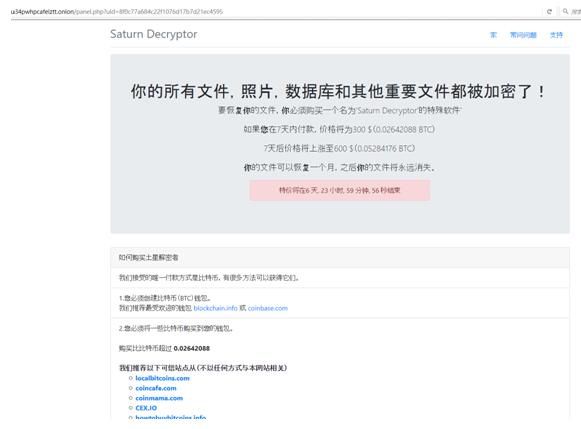Image resolution: width=581 pixels, height=429 pixels.
Task: Open the localbitcoins.com link
Action: [x=162, y=378]
